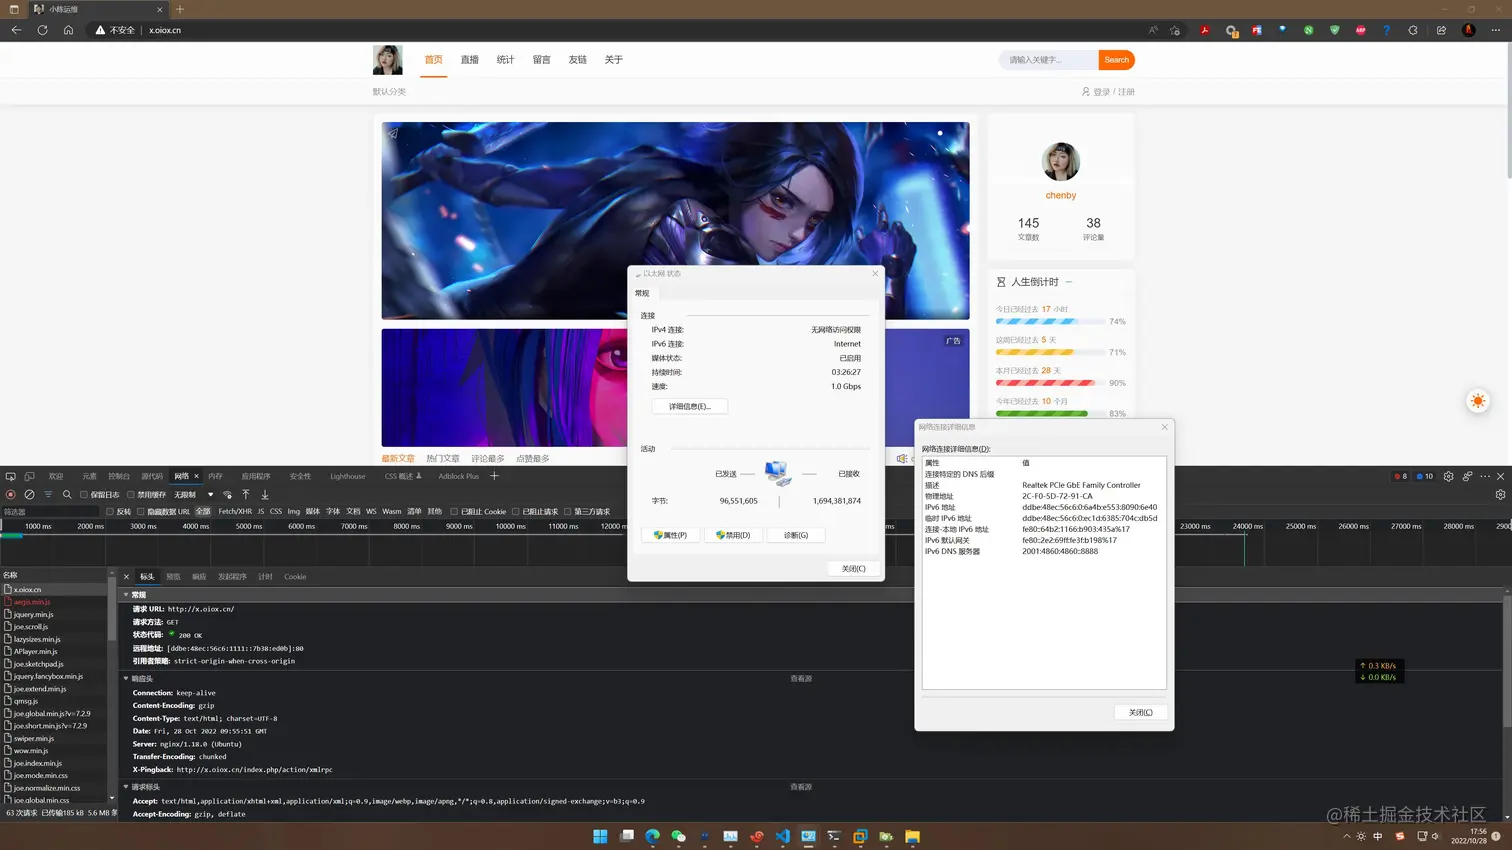
Task: Check the 隐藏数据 URL checkbox
Action: [141, 511]
